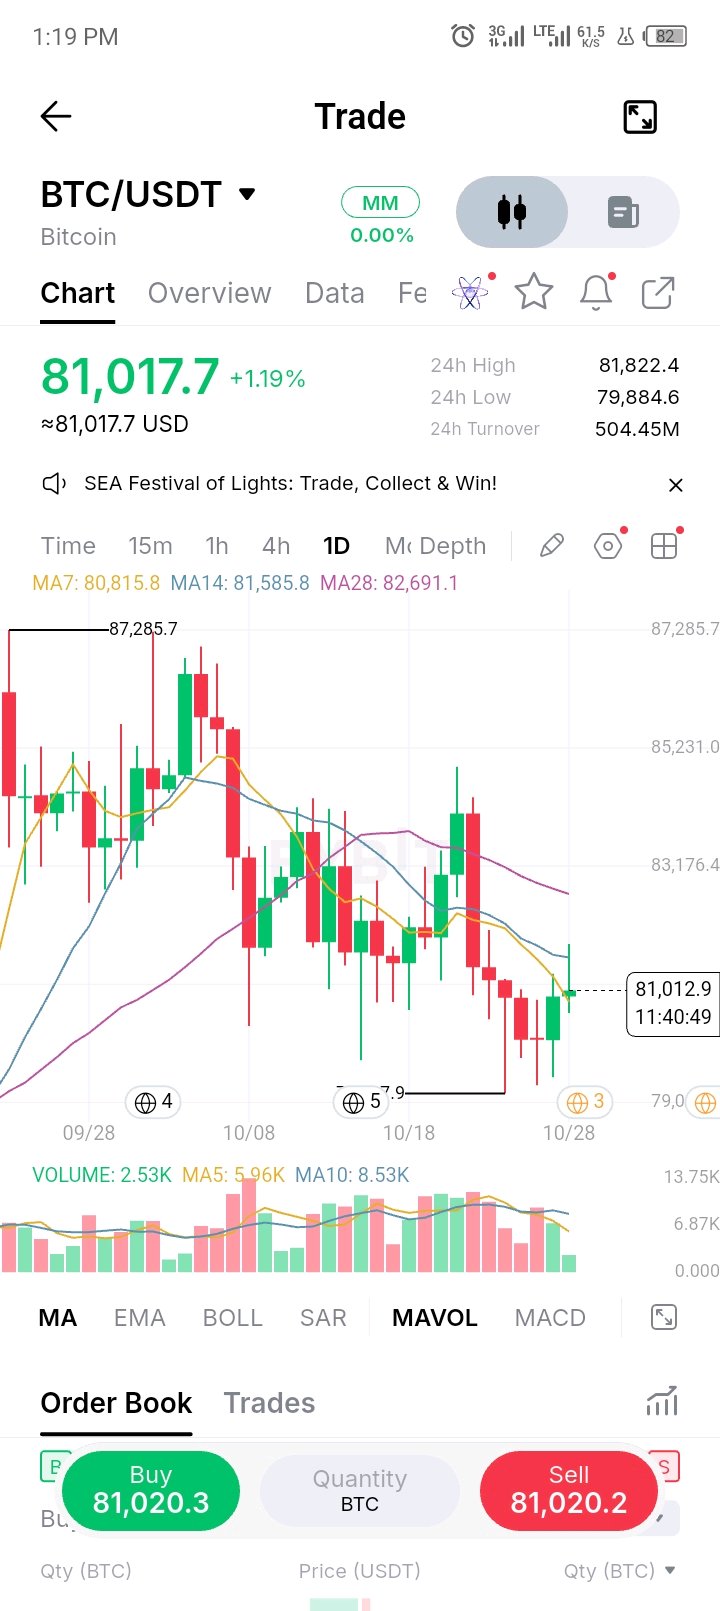
Task: Open chart settings hexagon icon
Action: [608, 546]
